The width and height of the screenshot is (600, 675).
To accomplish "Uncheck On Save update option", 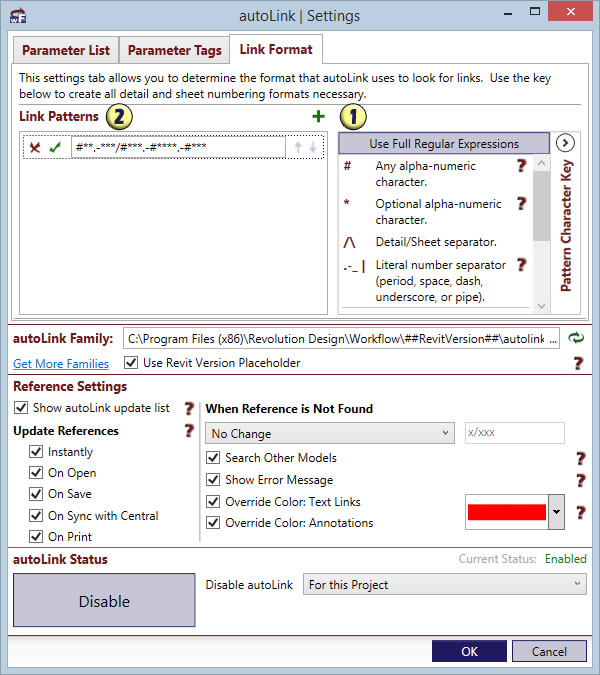I will 36,494.
